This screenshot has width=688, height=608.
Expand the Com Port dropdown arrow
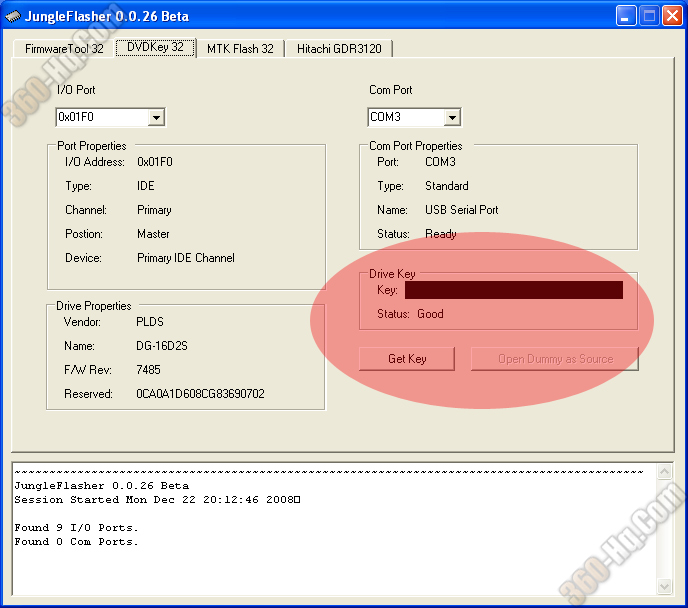(x=452, y=118)
